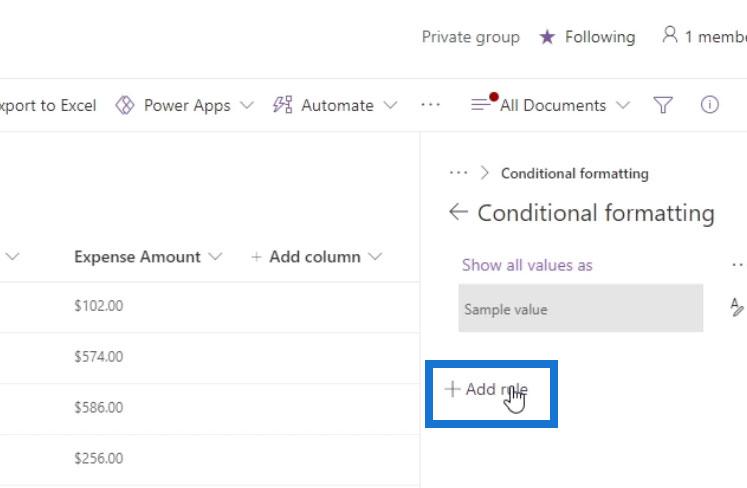This screenshot has width=747, height=488.
Task: Click the Show all values as label
Action: point(527,265)
